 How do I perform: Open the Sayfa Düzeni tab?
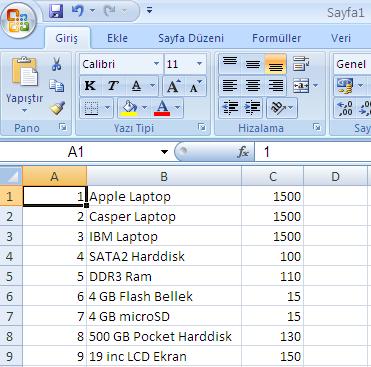click(191, 38)
